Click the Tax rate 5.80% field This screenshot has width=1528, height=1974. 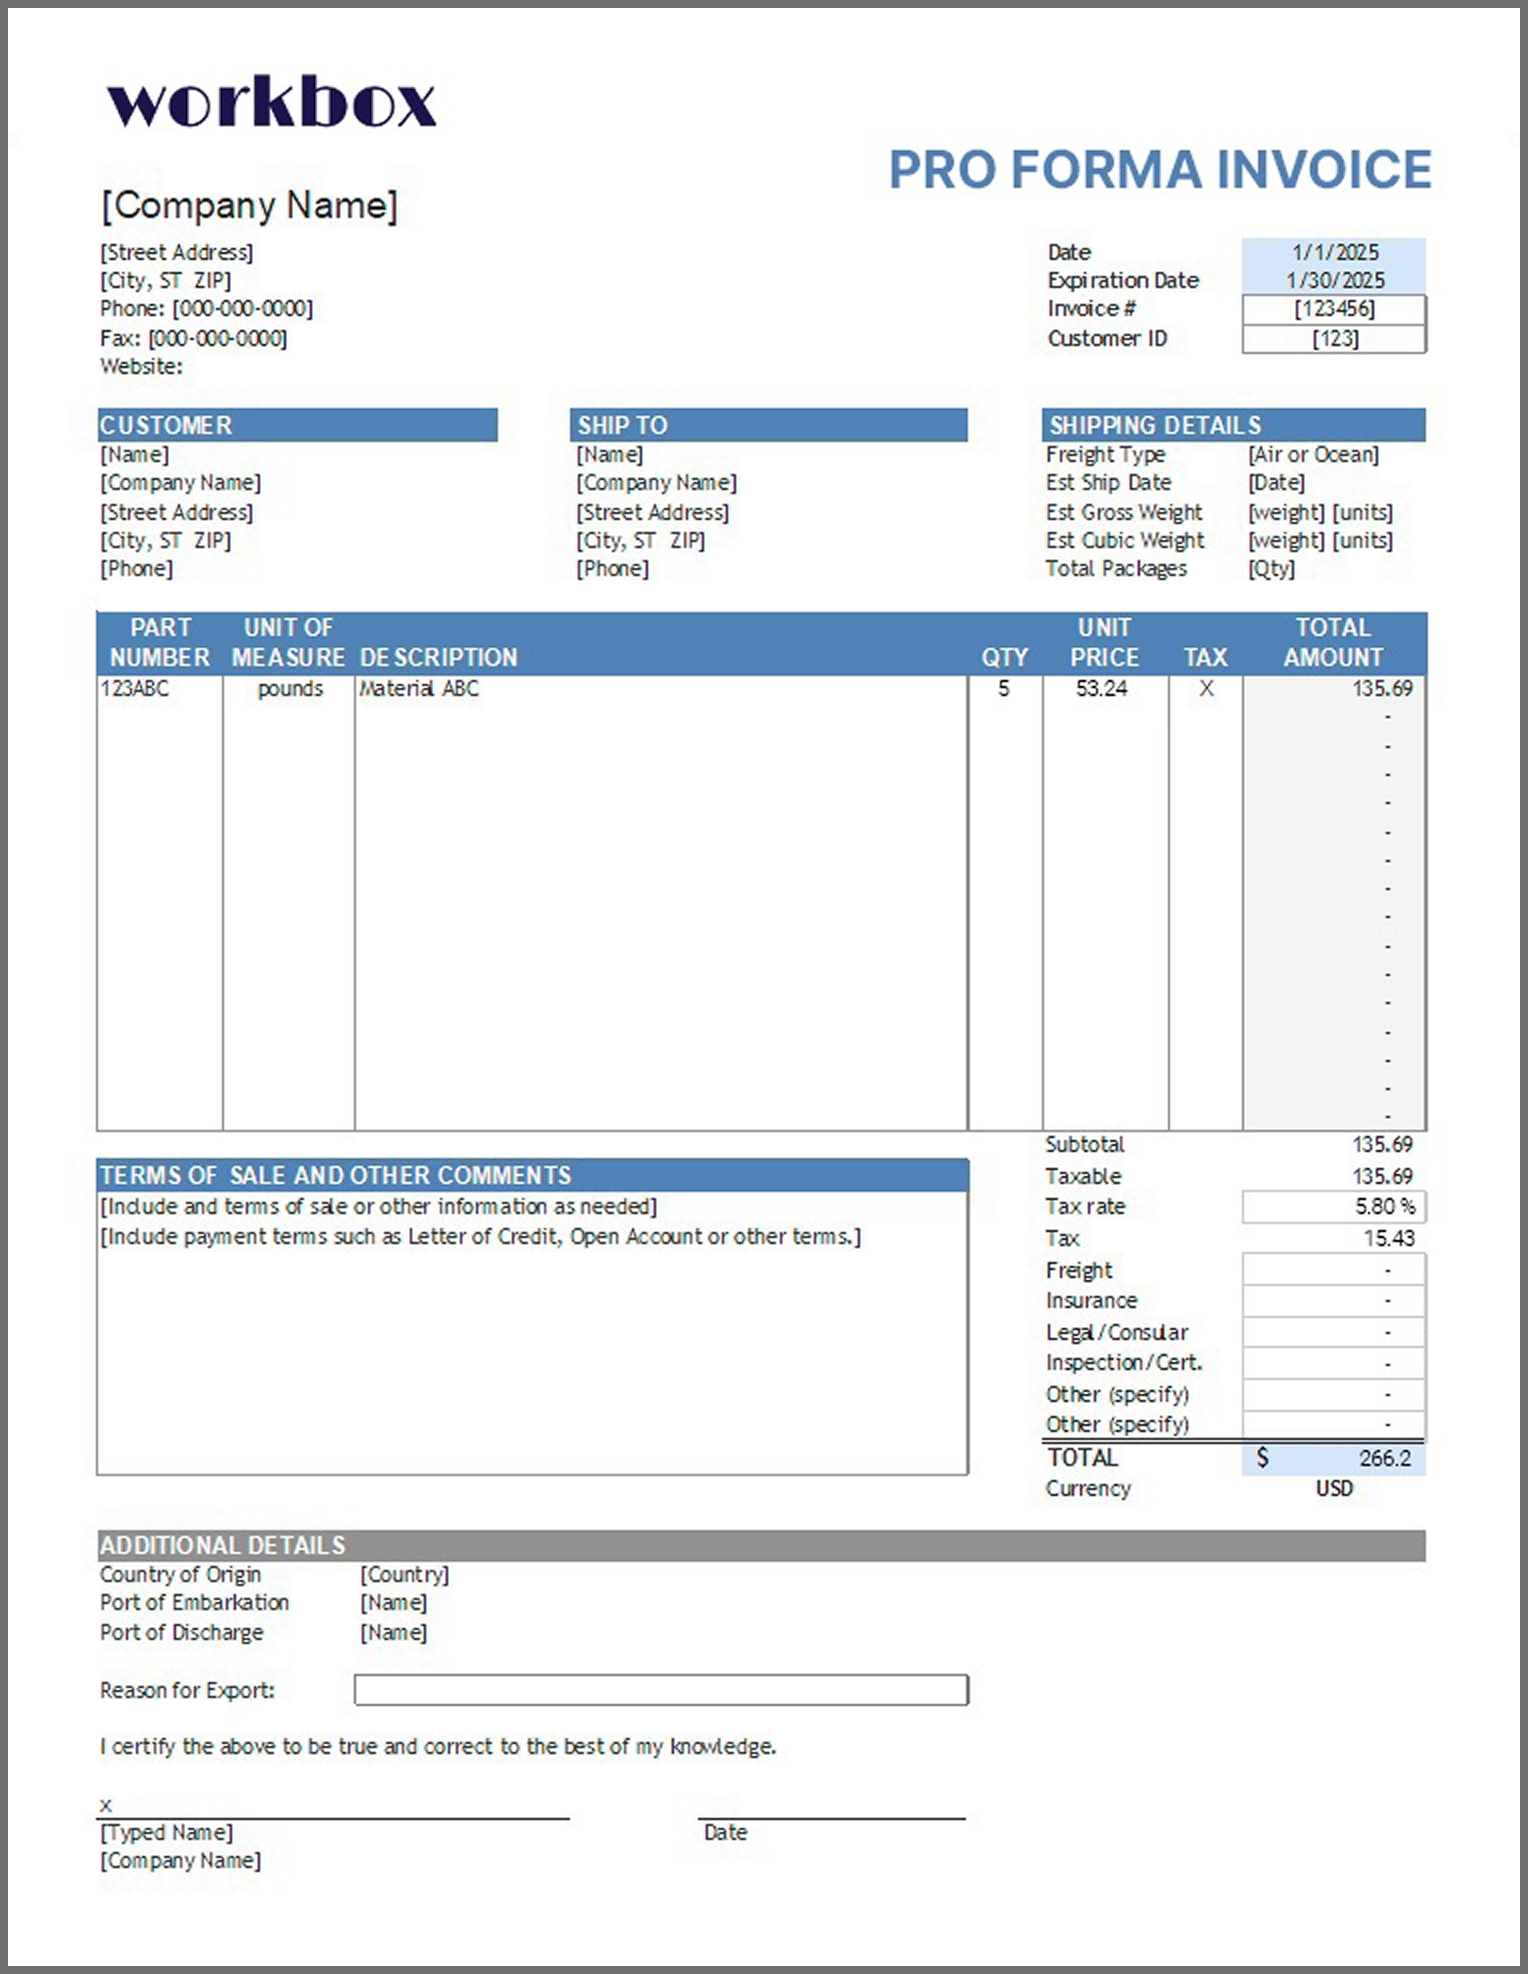[1333, 1207]
